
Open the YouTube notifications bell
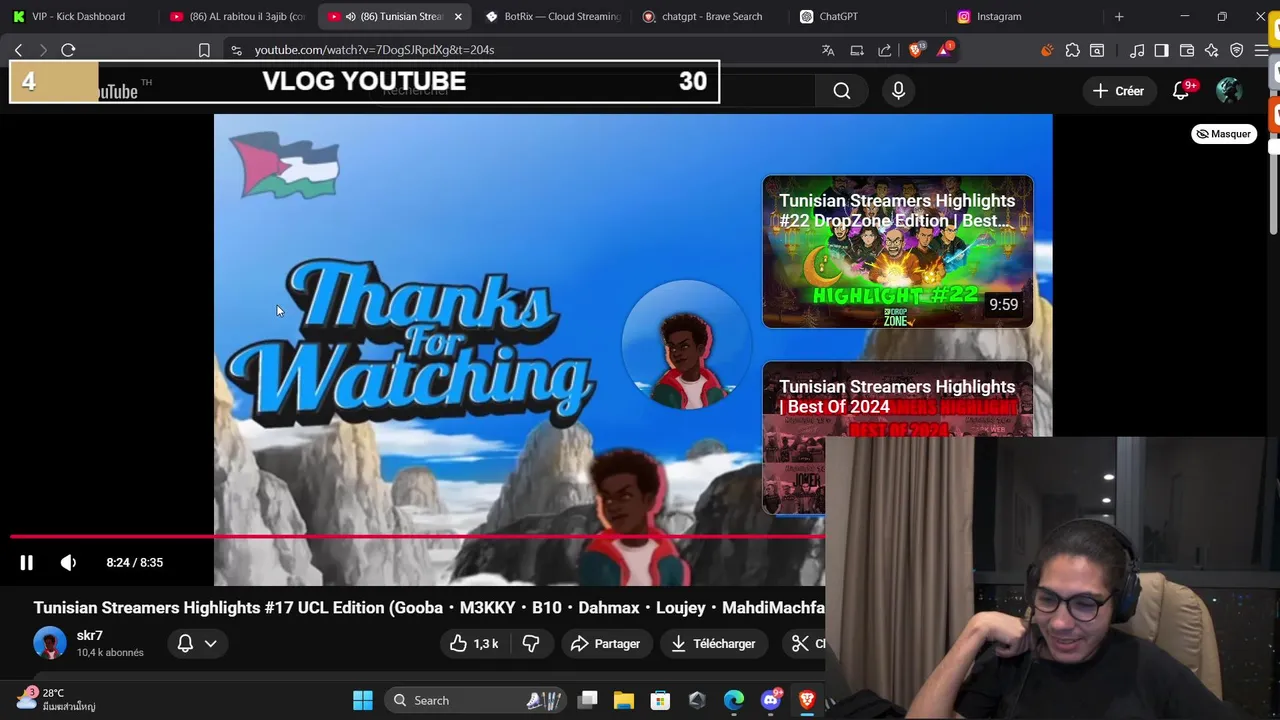click(x=1181, y=91)
